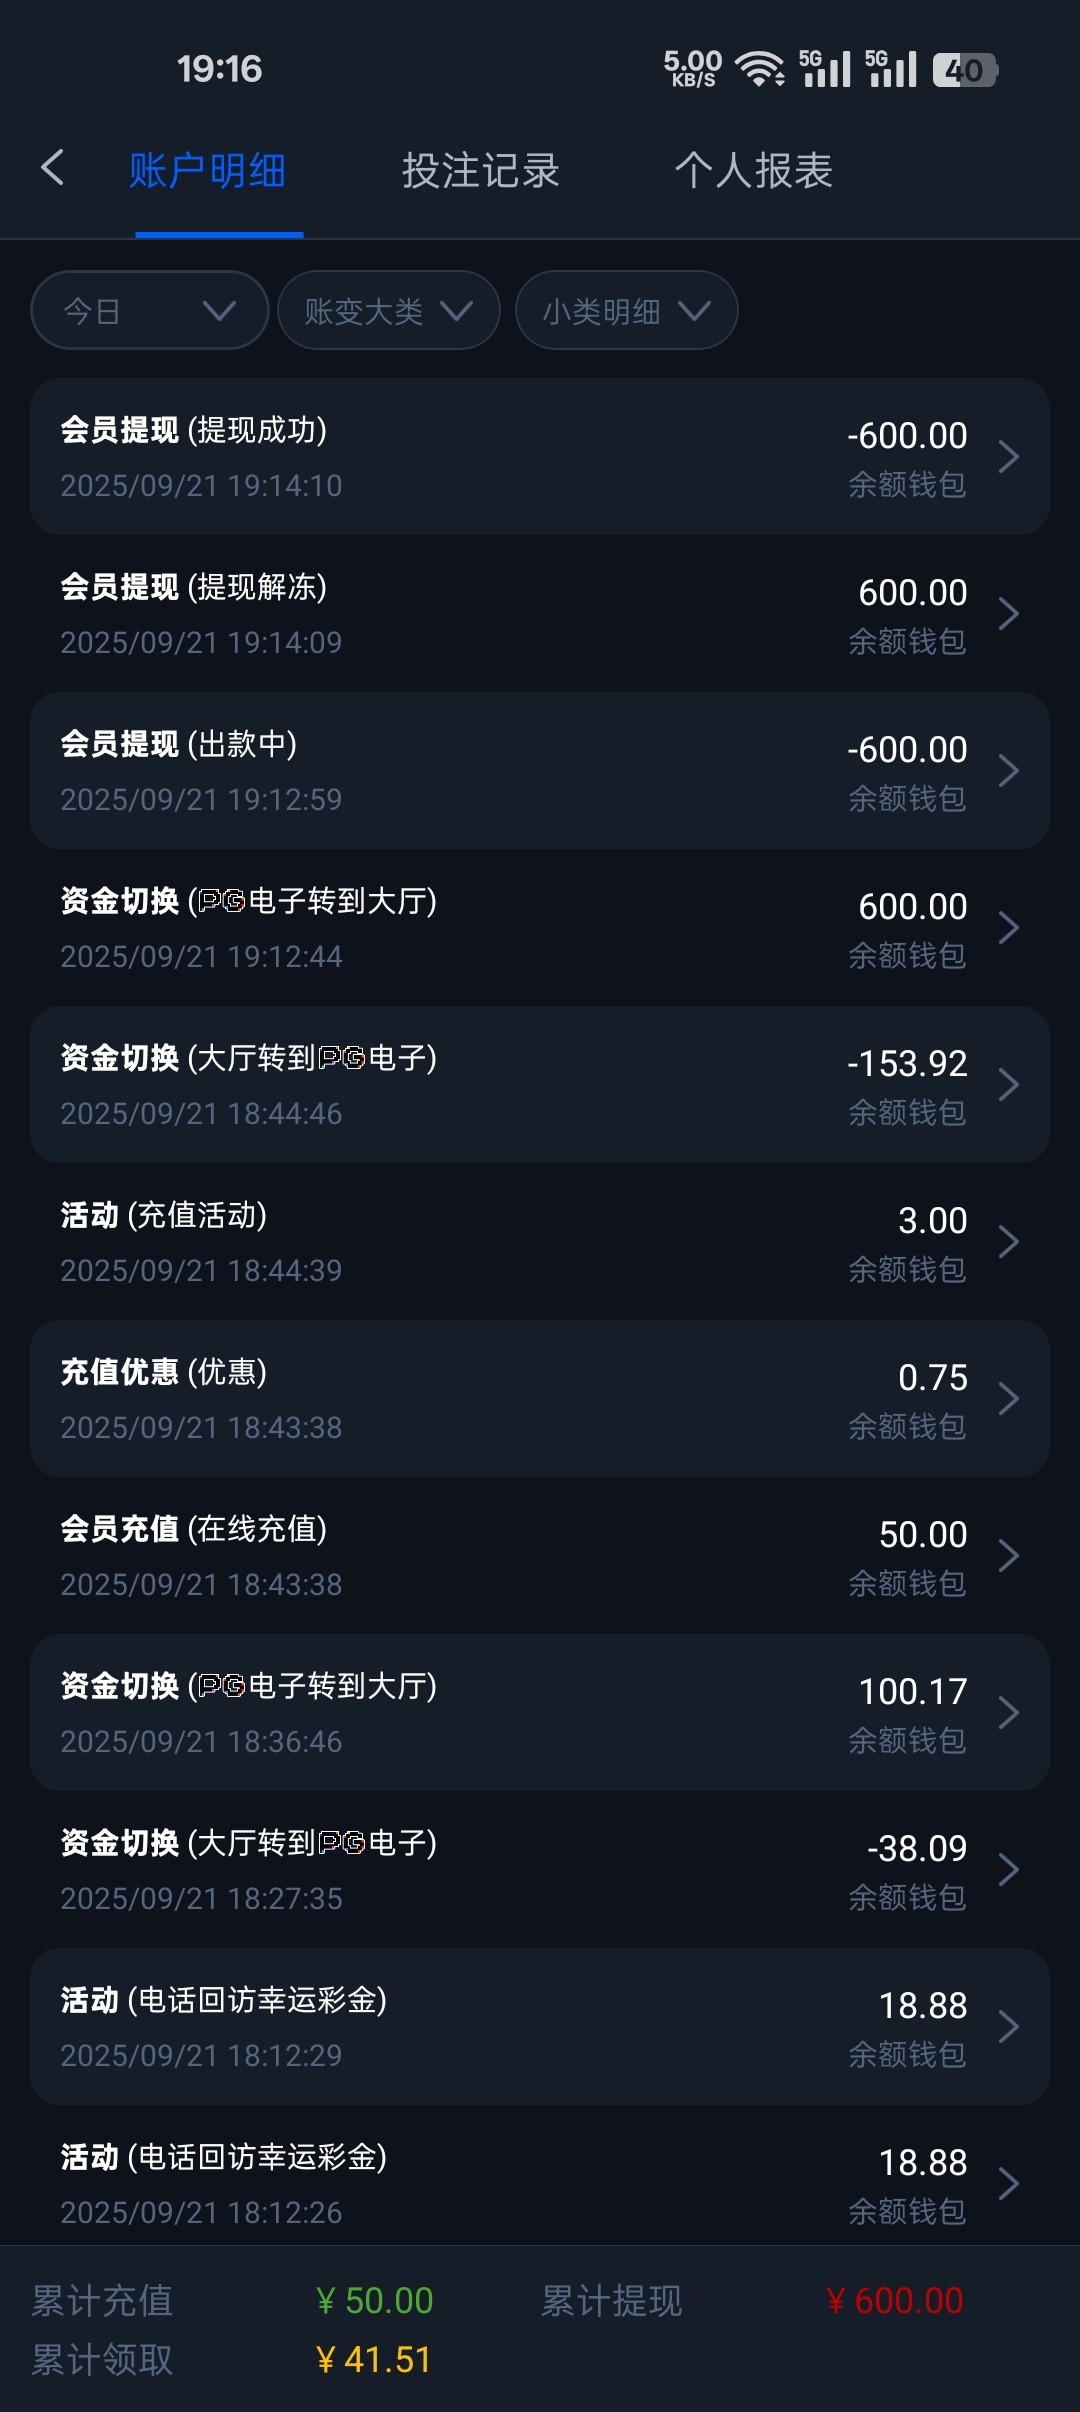Image resolution: width=1080 pixels, height=2412 pixels.
Task: Tap the Wi-Fi status bar icon
Action: coord(759,69)
